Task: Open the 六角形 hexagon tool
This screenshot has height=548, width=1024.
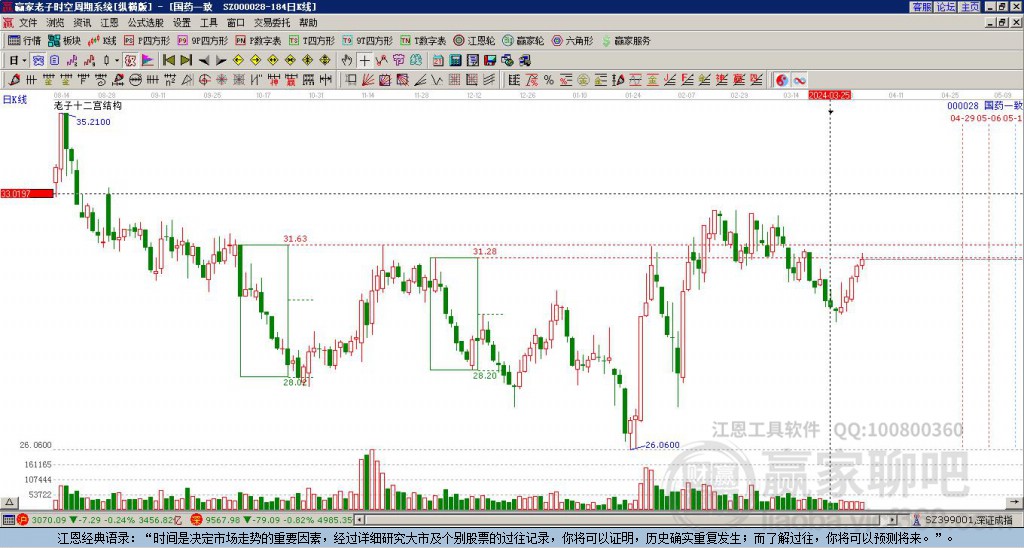Action: coord(572,40)
